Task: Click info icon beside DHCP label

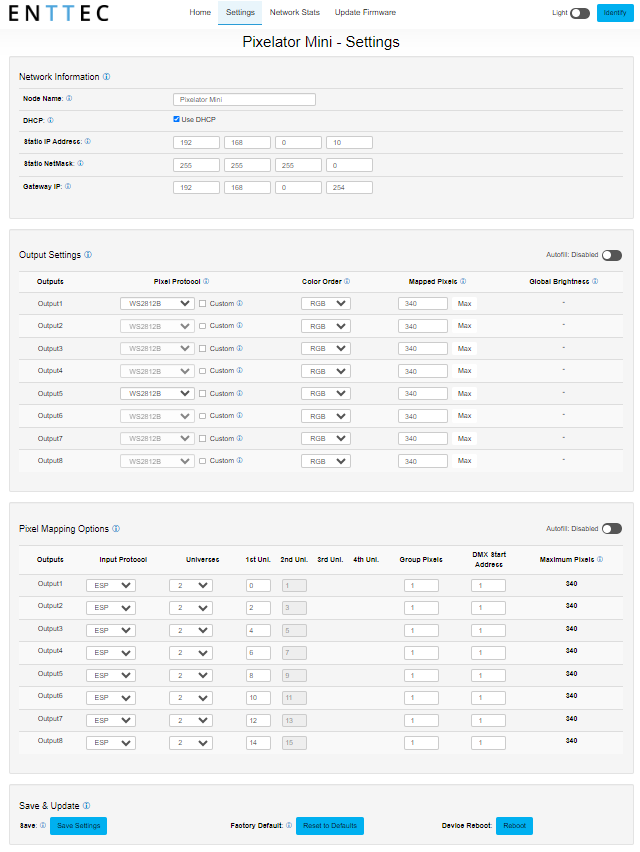Action: pos(51,120)
